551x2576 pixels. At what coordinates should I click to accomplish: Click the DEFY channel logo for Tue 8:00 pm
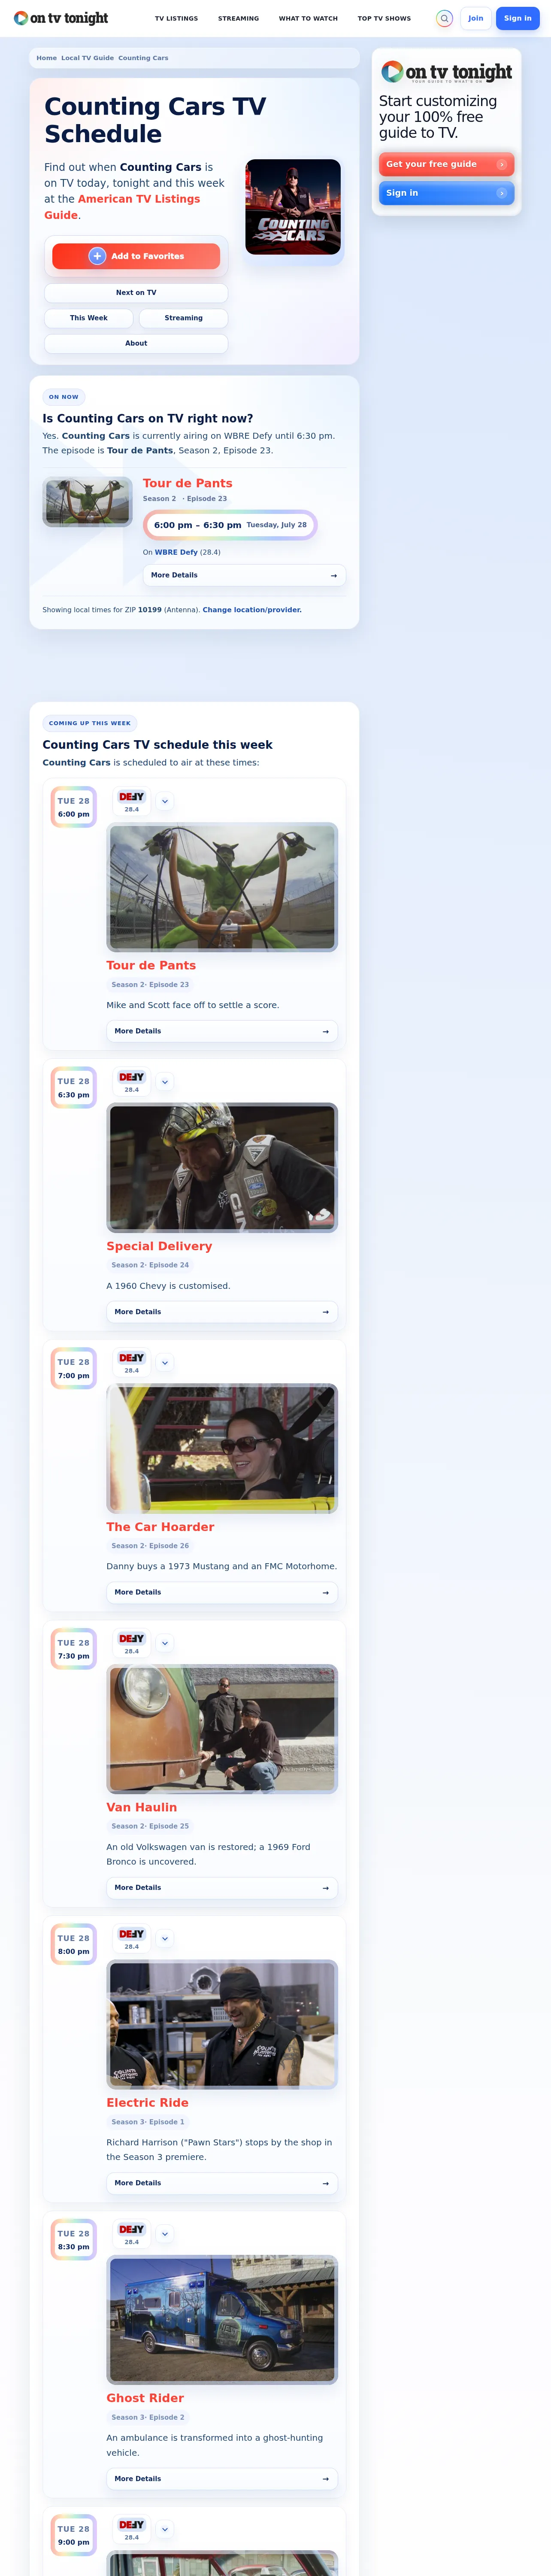(132, 1934)
